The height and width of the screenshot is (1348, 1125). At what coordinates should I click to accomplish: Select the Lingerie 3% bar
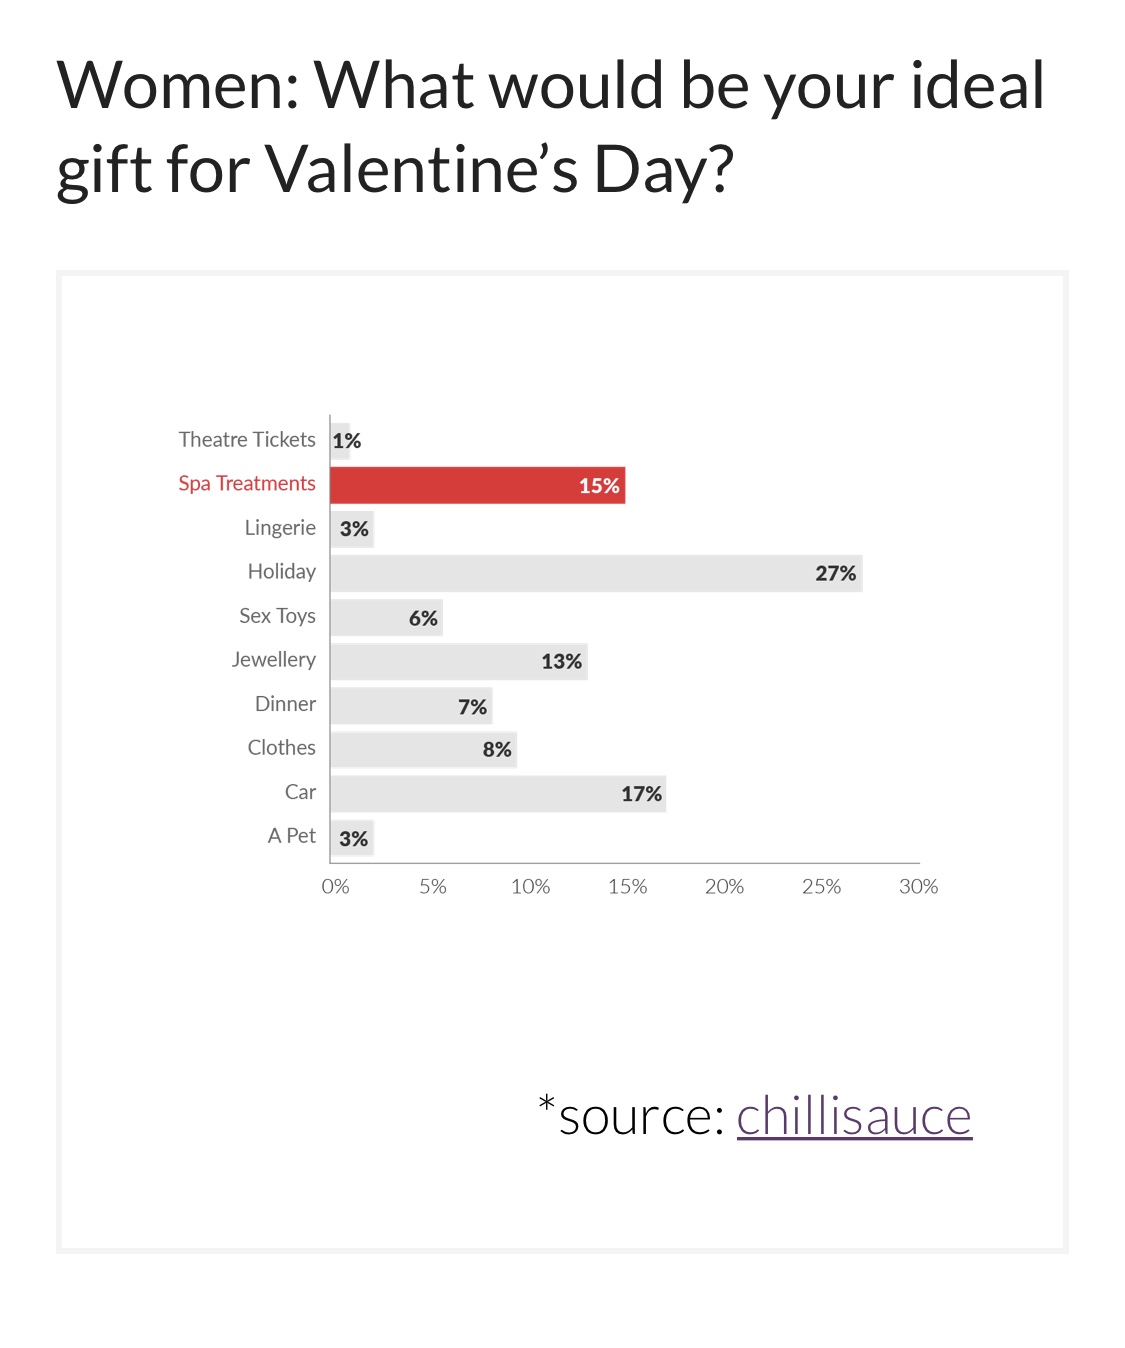[x=352, y=529]
